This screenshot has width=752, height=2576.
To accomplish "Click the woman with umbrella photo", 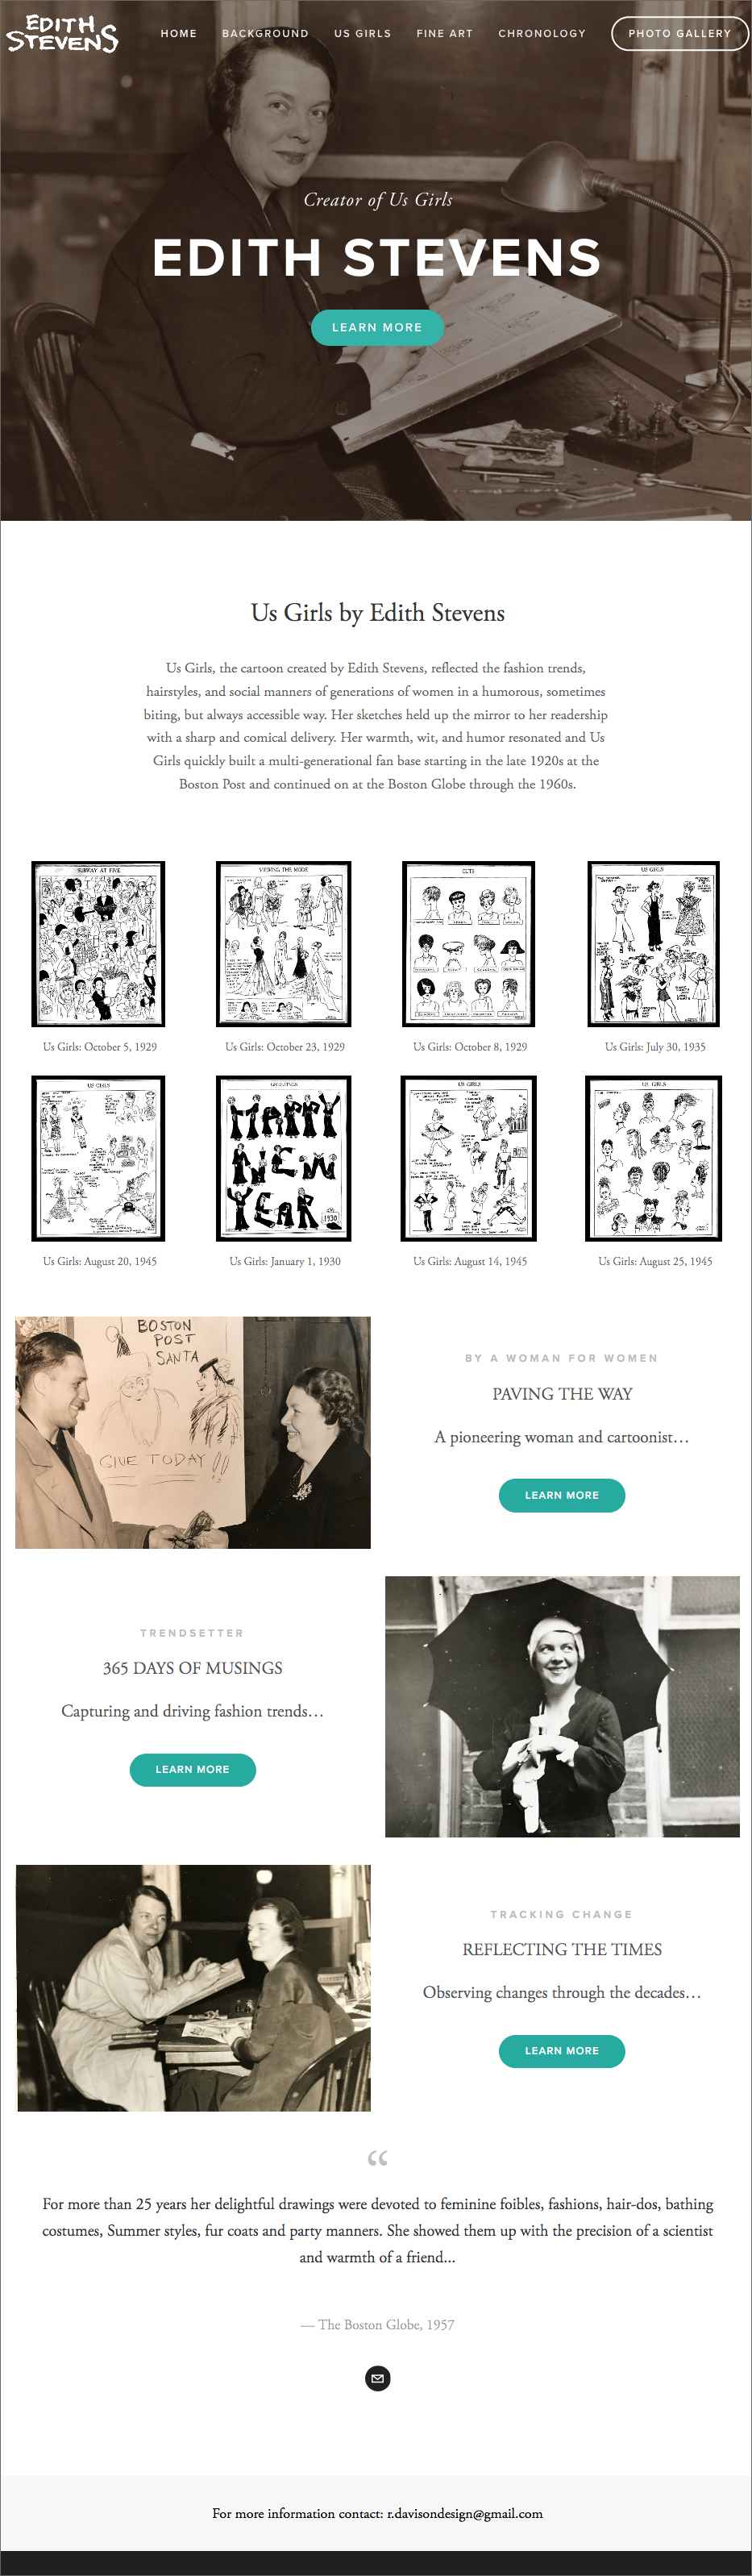I will 562,1706.
